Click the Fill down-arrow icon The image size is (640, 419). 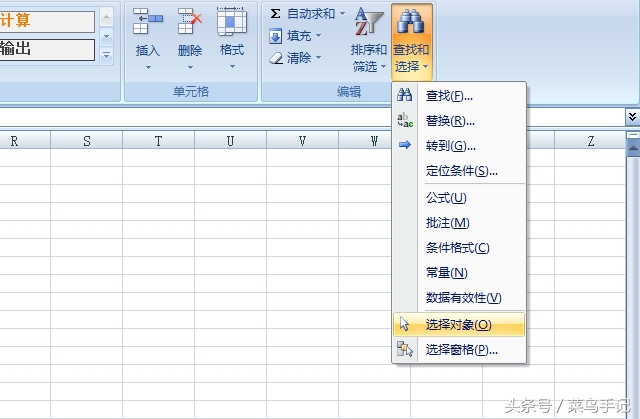point(276,36)
